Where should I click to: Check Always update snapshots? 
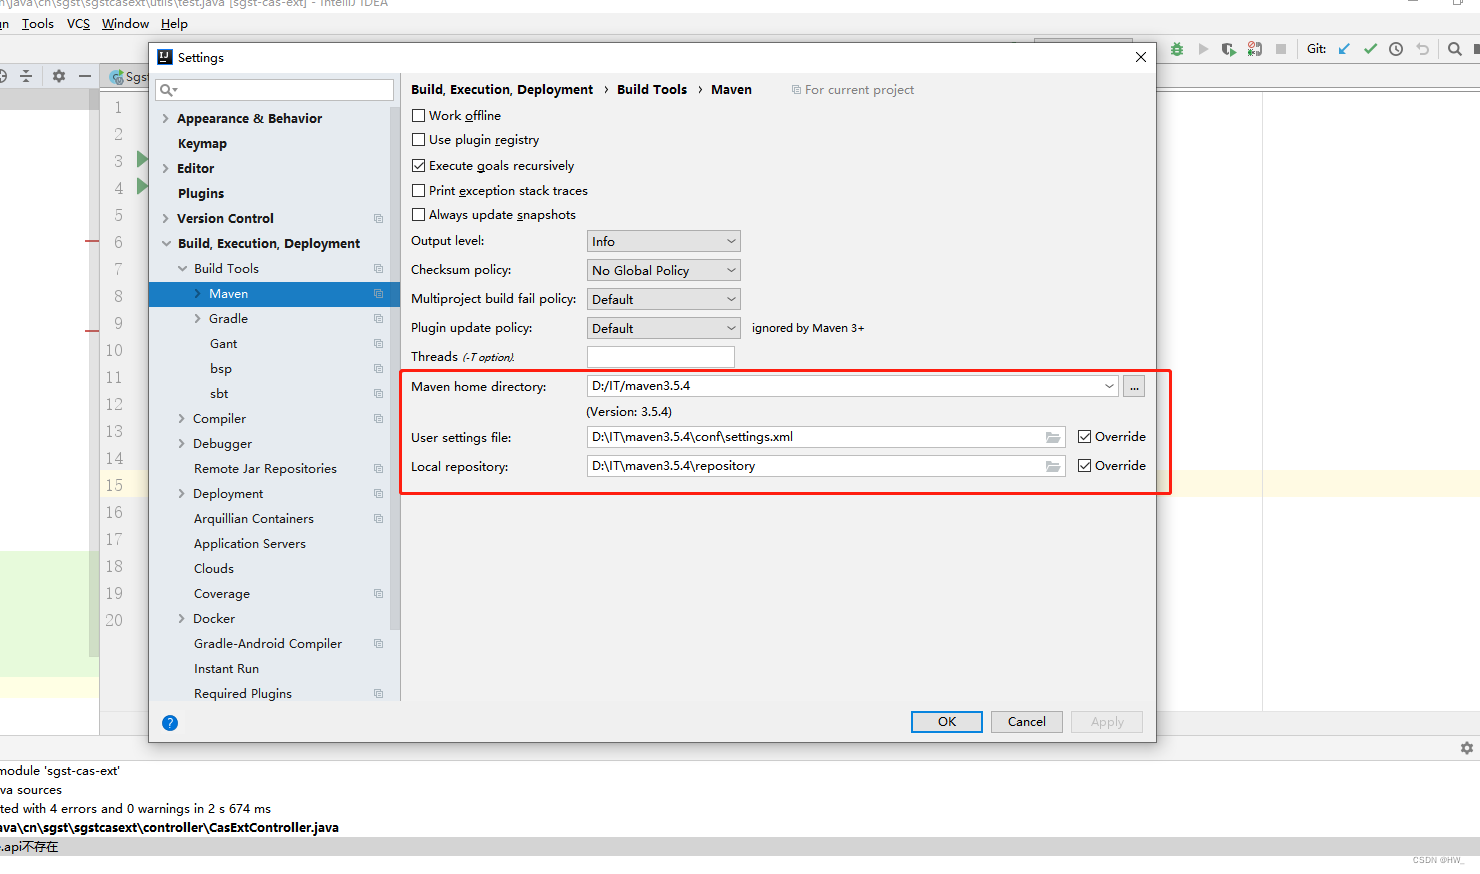[x=419, y=215]
